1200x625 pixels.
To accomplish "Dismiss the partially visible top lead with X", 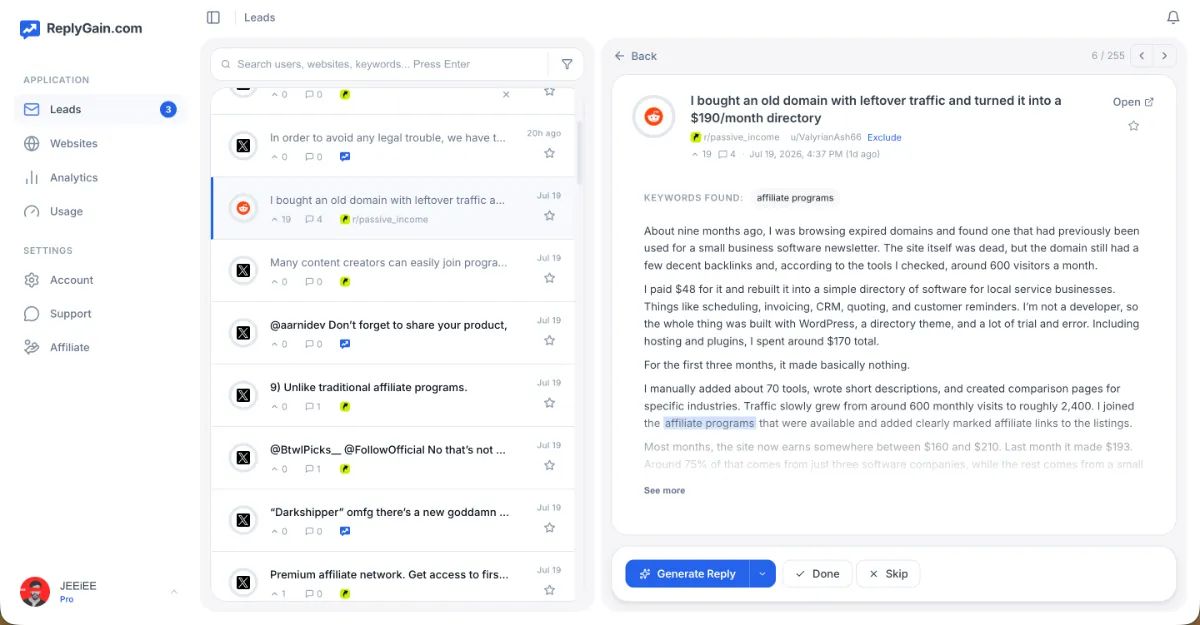I will [x=506, y=94].
